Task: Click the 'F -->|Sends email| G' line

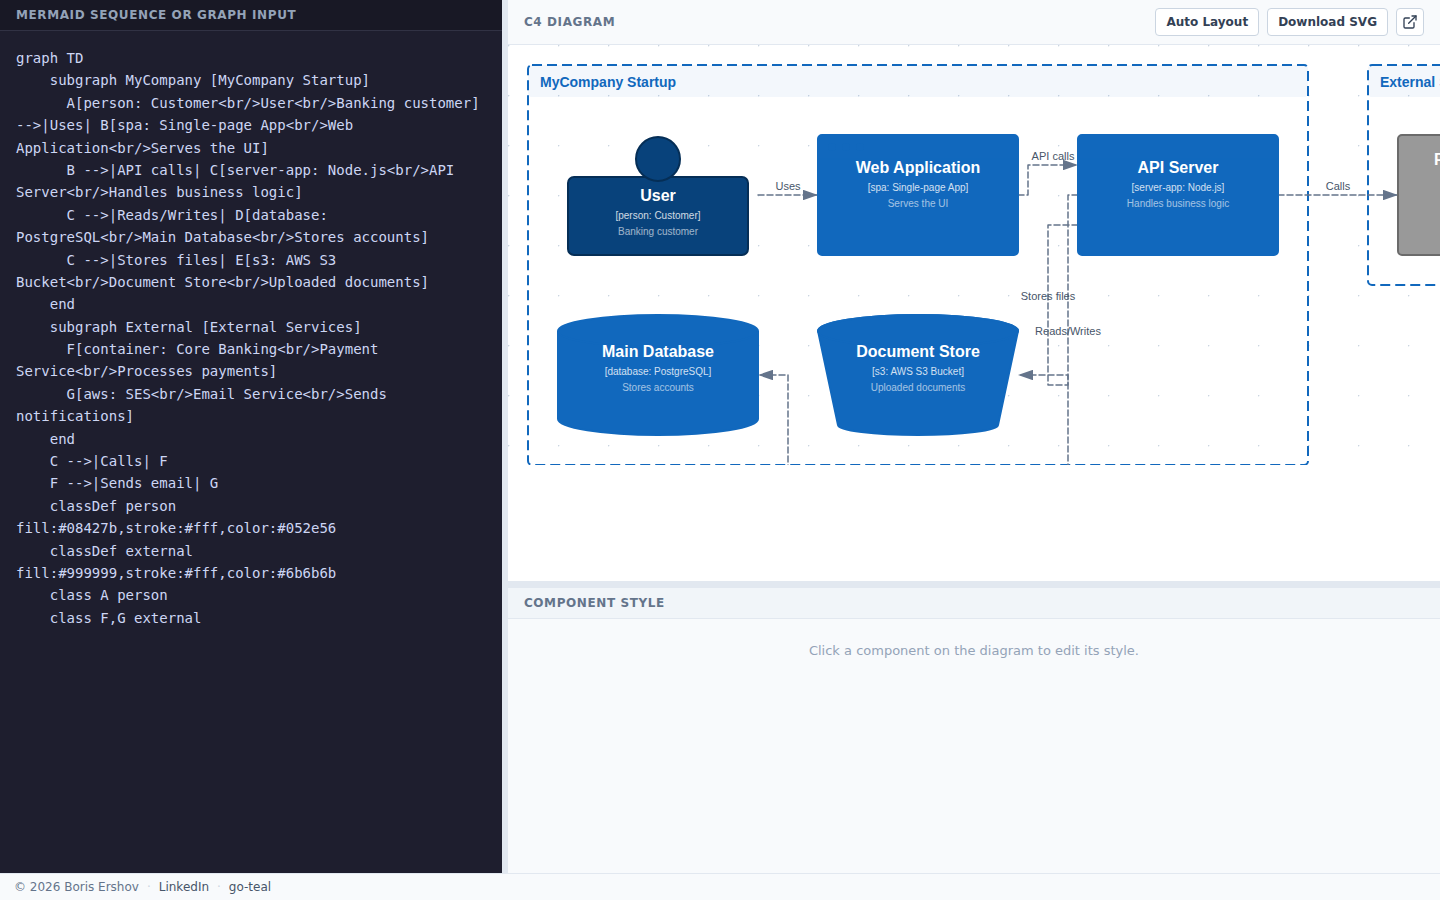Action: click(134, 483)
